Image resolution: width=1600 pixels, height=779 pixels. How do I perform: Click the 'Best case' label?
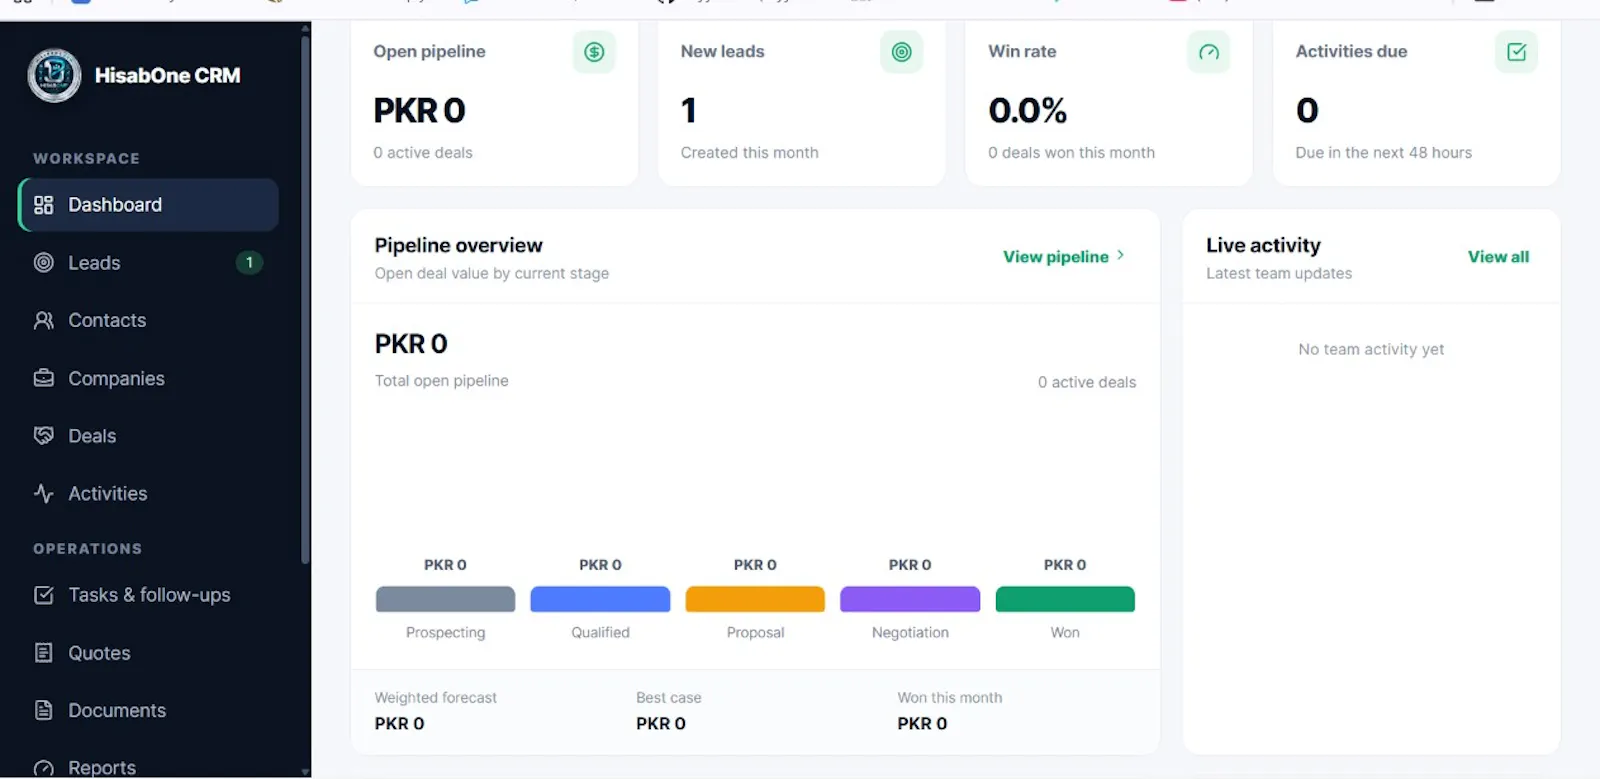click(x=668, y=698)
